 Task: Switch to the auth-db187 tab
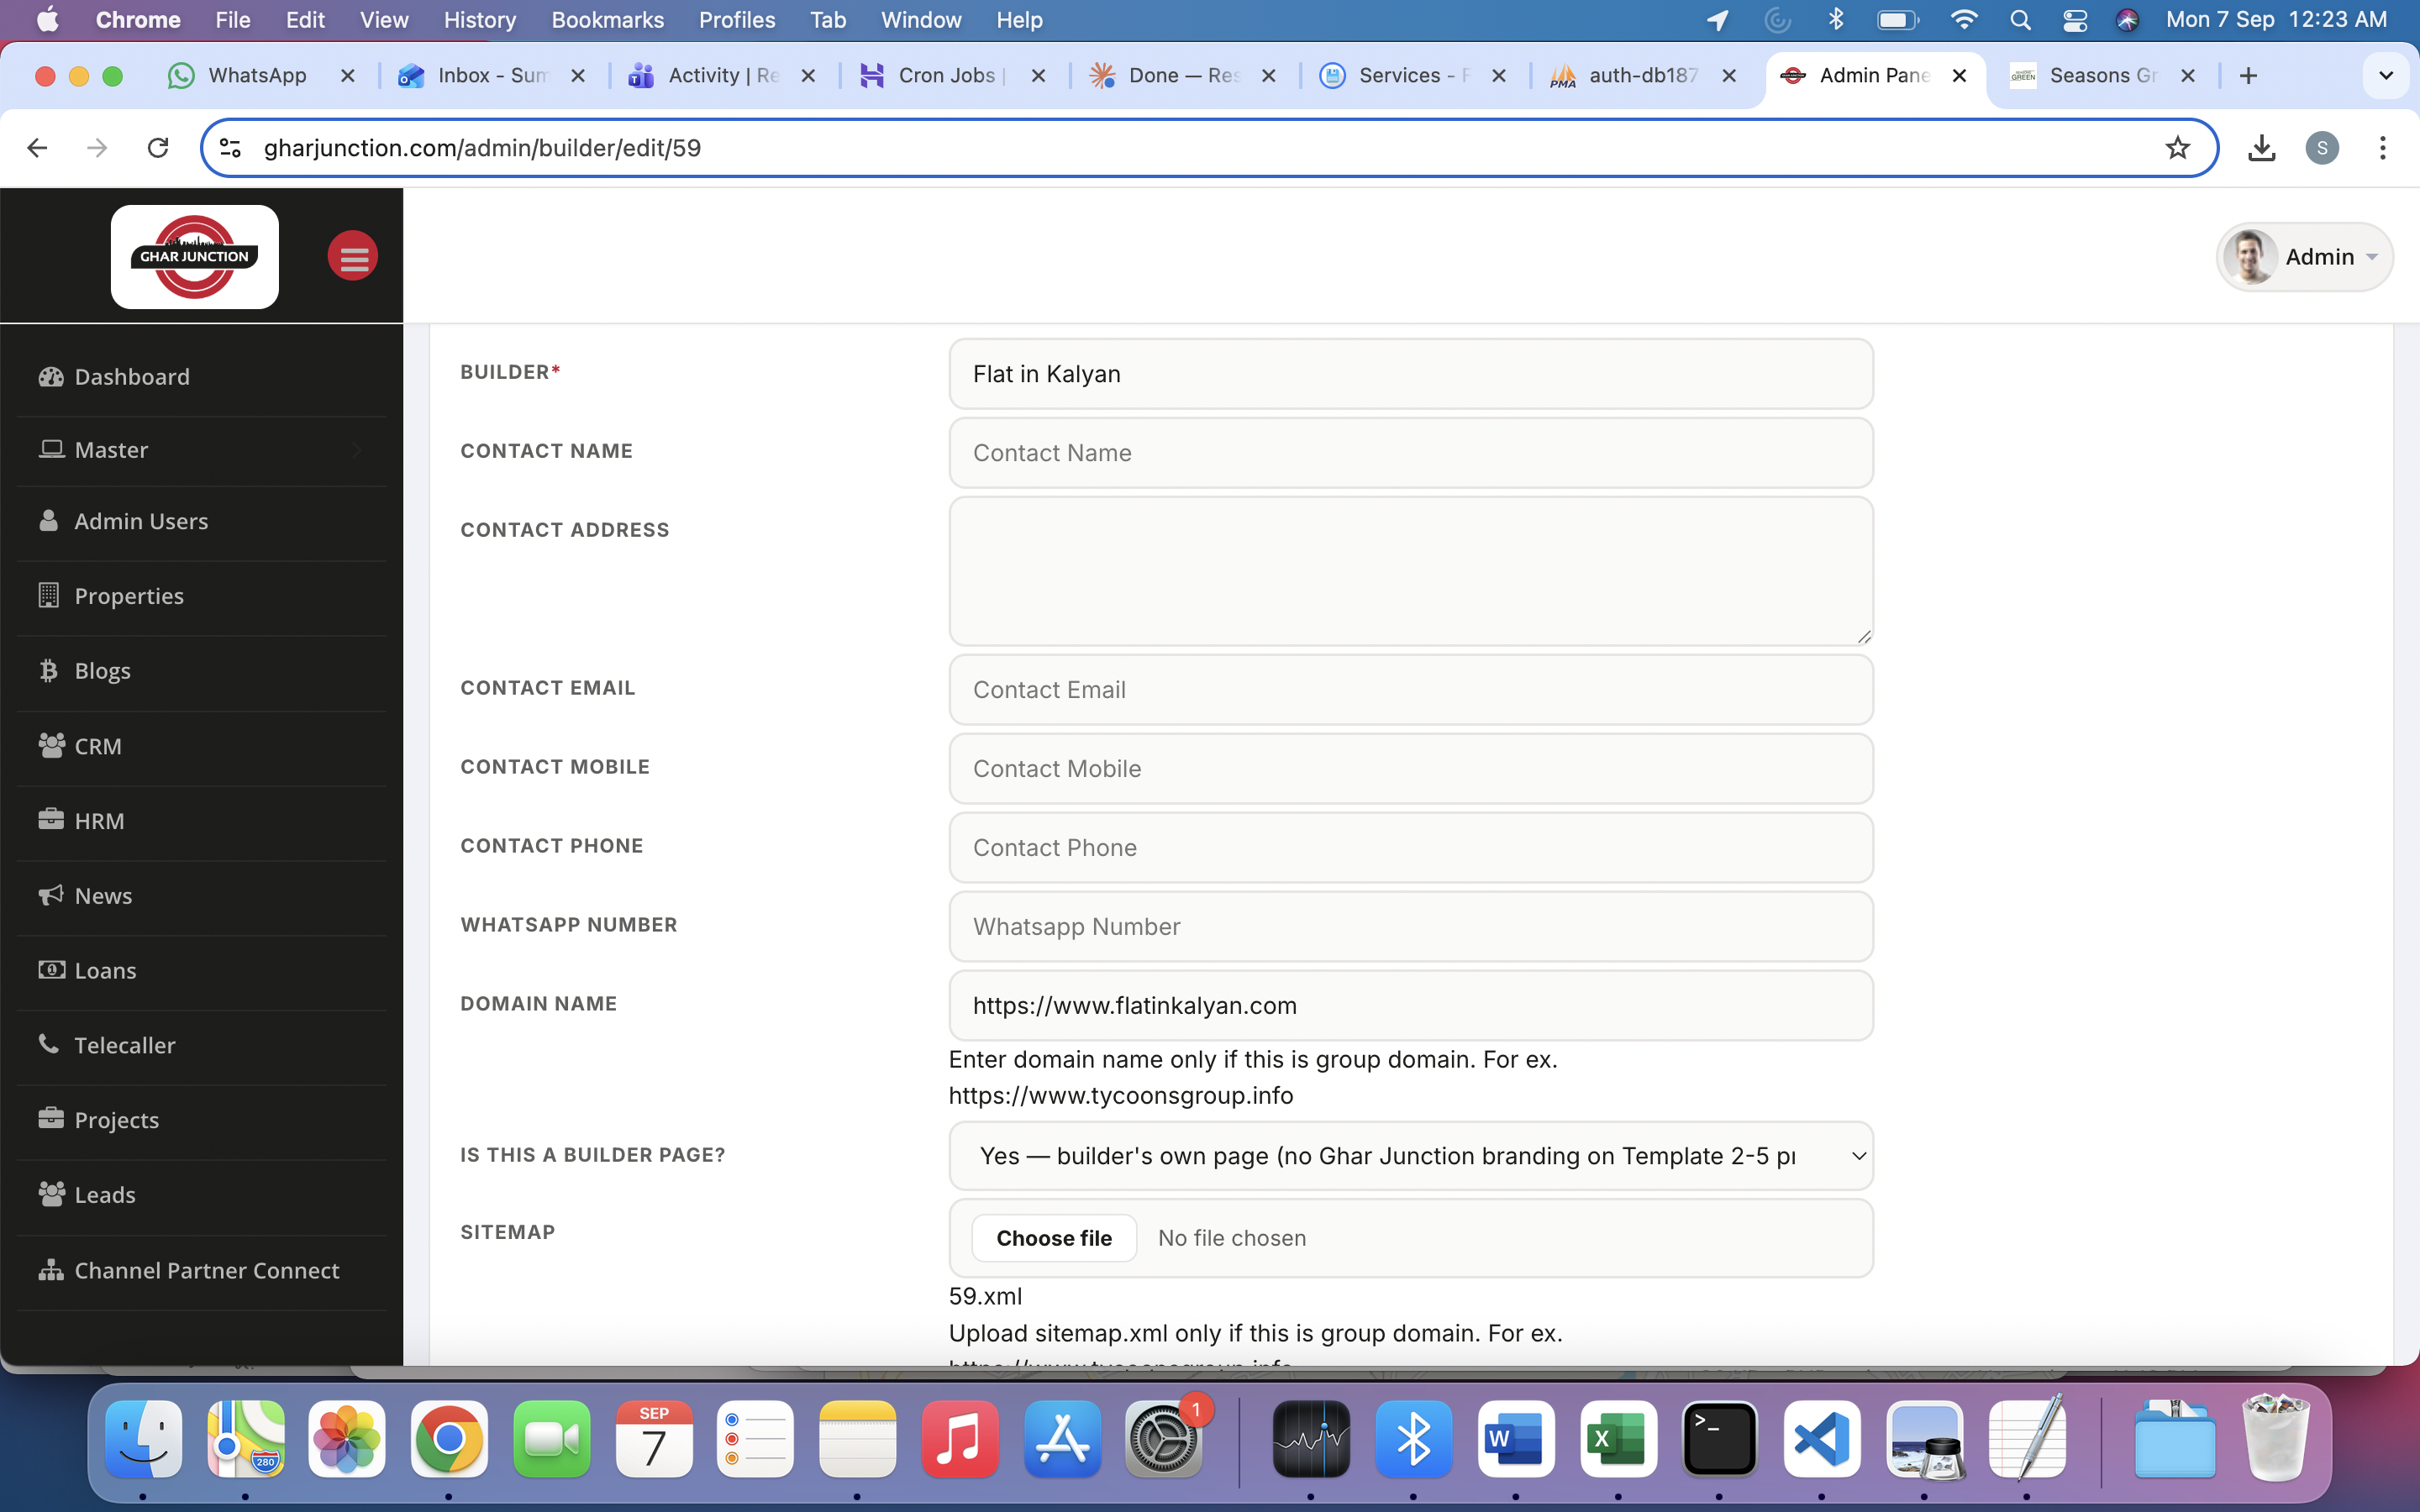(1642, 76)
